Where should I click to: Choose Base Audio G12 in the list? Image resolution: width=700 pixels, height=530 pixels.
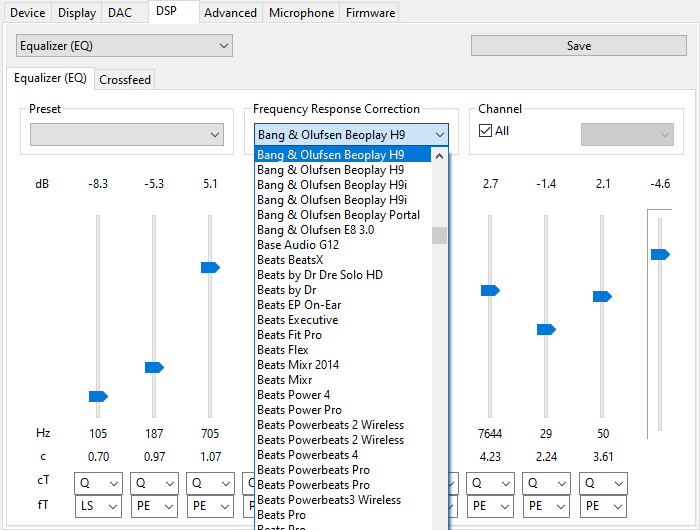[297, 245]
